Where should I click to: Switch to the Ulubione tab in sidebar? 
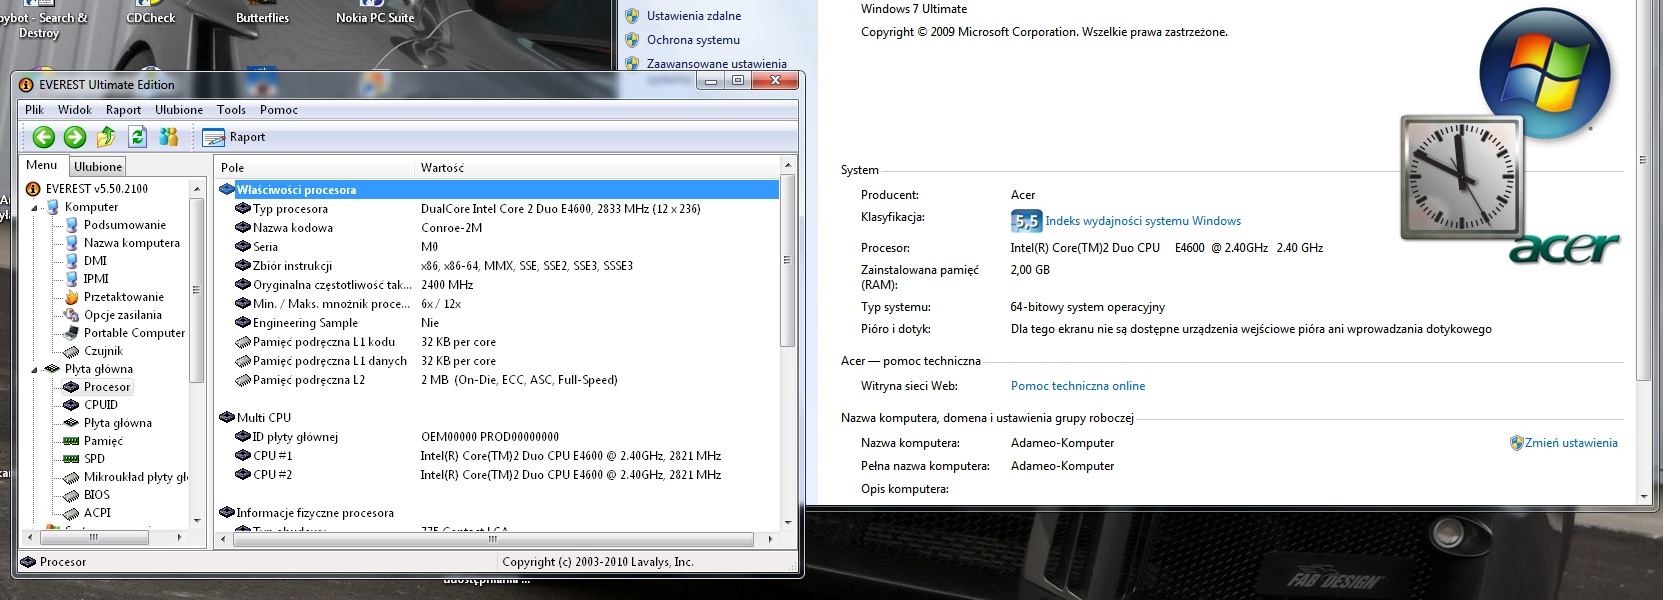tap(98, 166)
